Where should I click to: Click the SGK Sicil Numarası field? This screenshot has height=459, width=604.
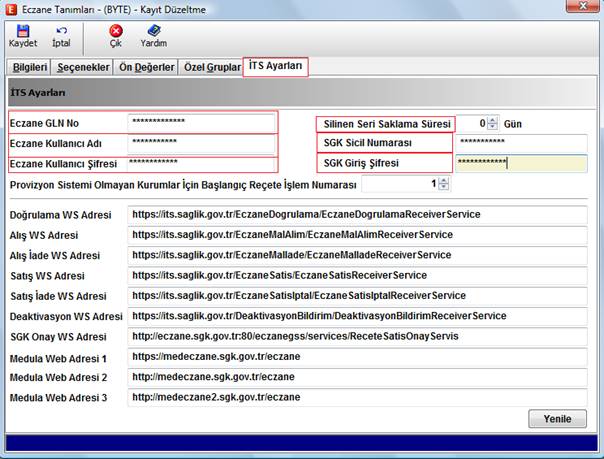521,143
